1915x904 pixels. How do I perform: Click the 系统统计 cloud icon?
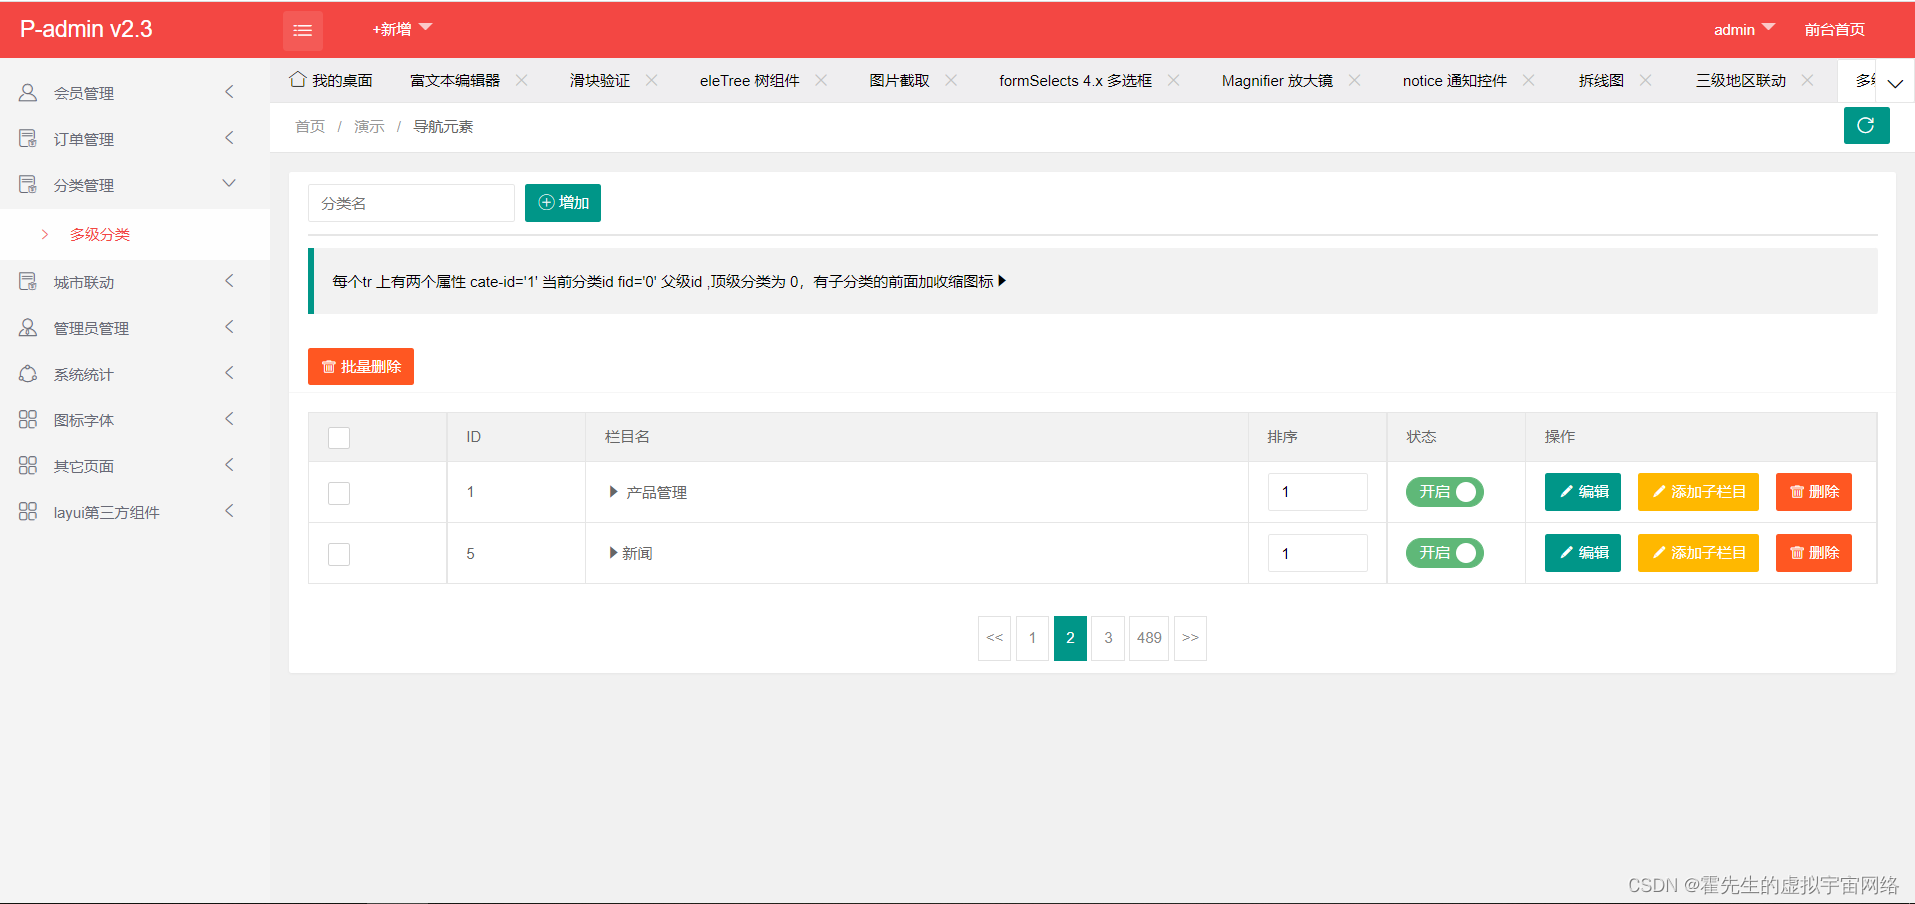[x=27, y=373]
